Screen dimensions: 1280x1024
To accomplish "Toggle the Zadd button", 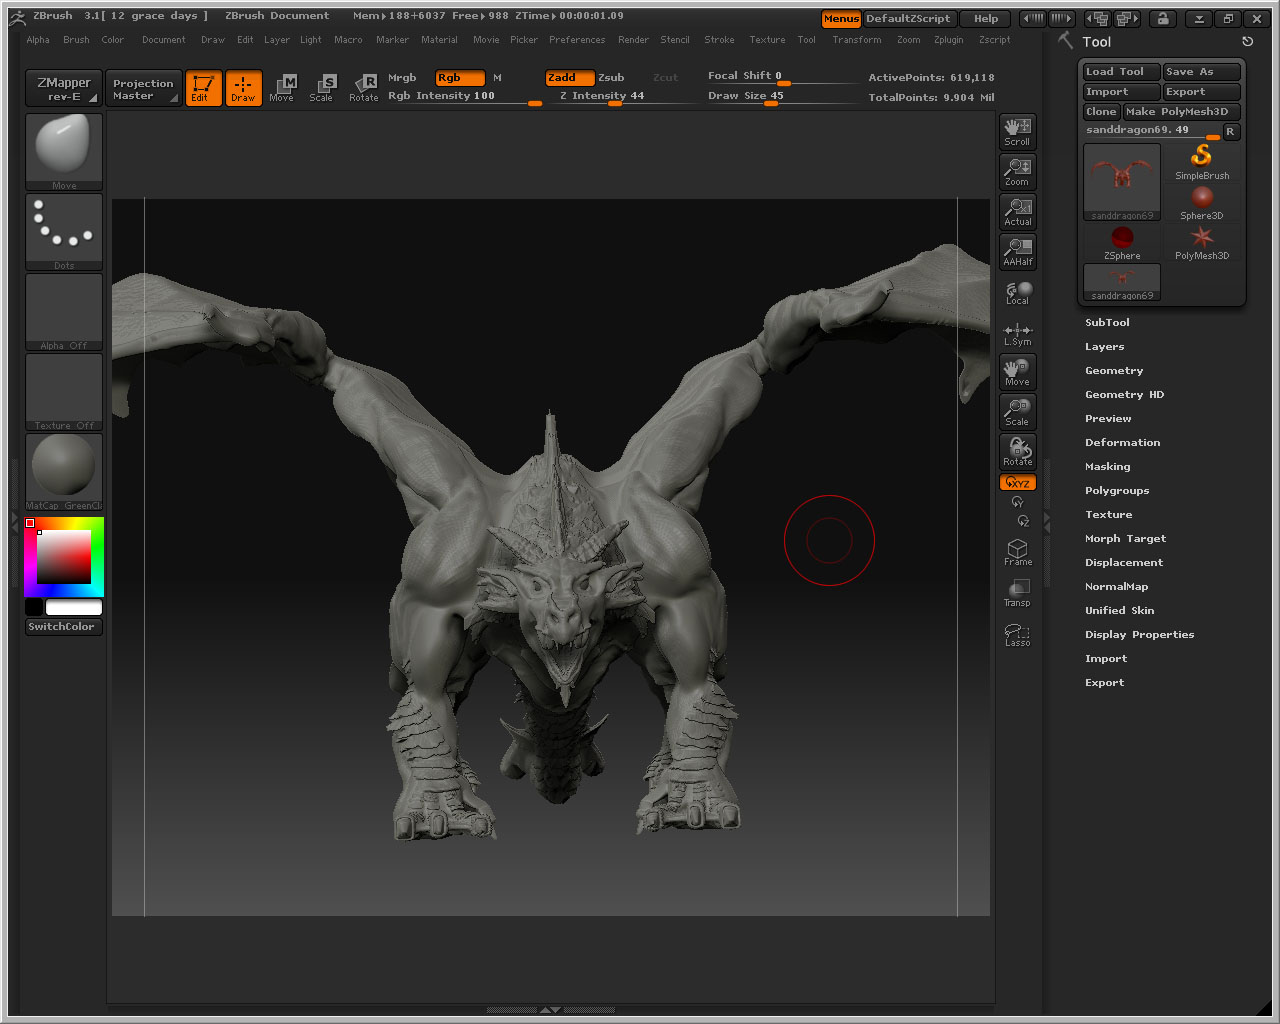I will (x=570, y=78).
